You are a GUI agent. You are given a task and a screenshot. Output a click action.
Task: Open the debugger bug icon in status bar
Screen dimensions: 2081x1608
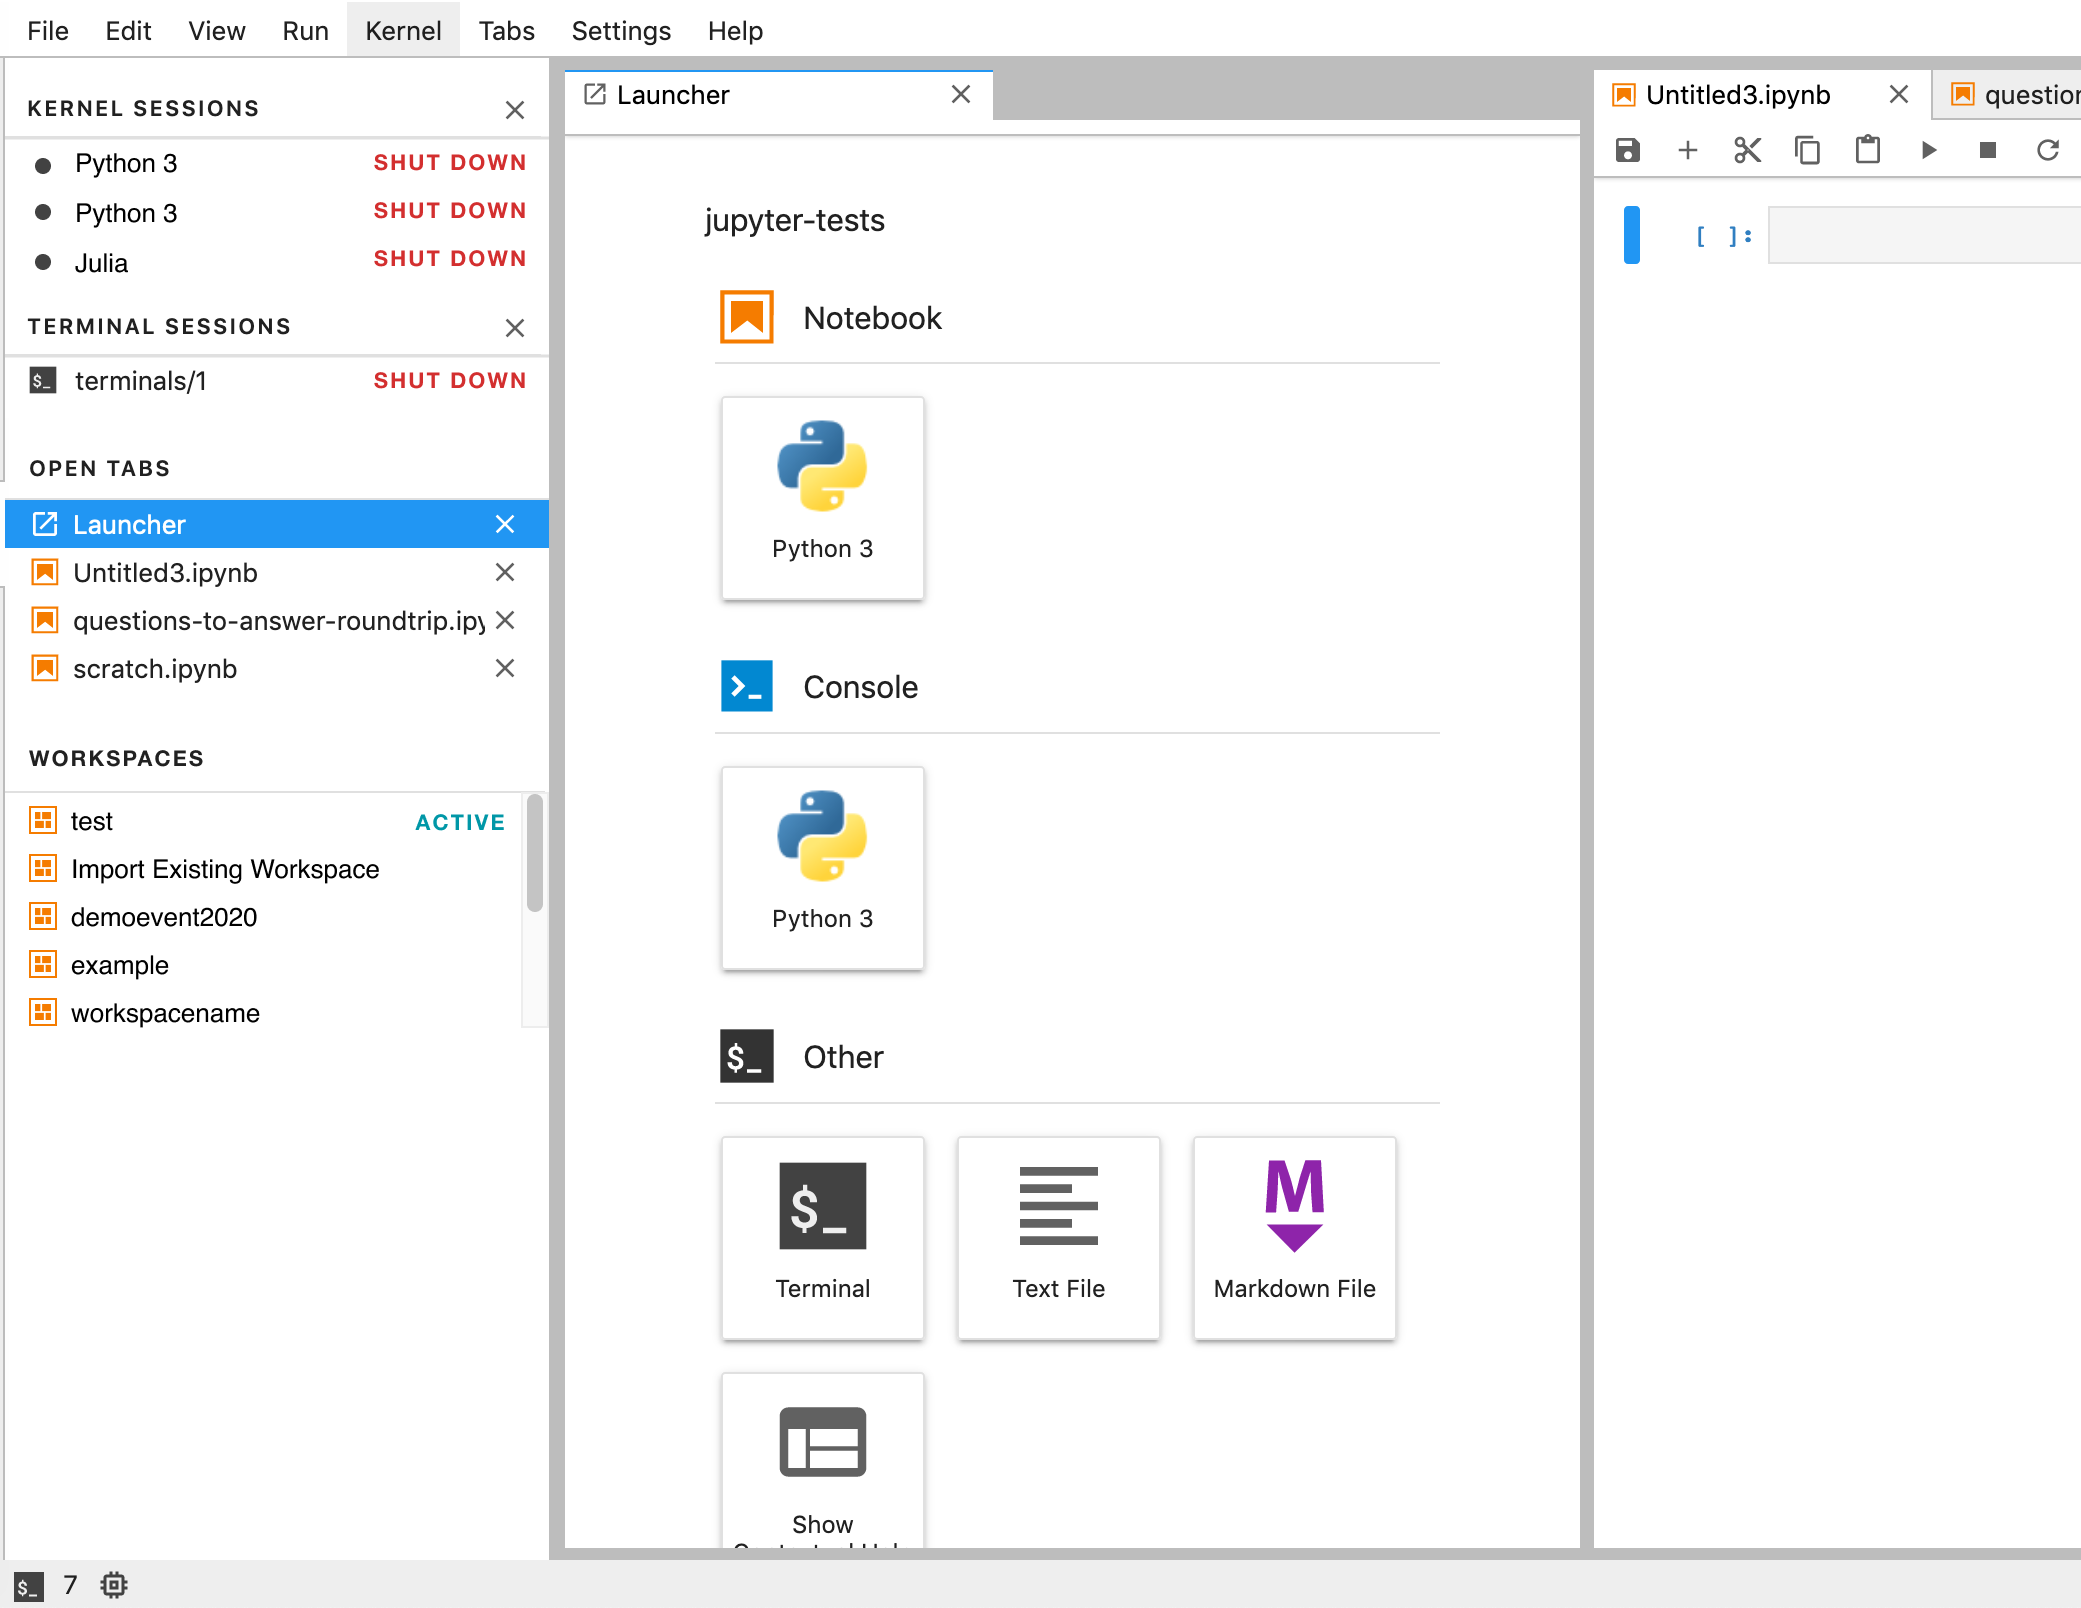point(113,1584)
